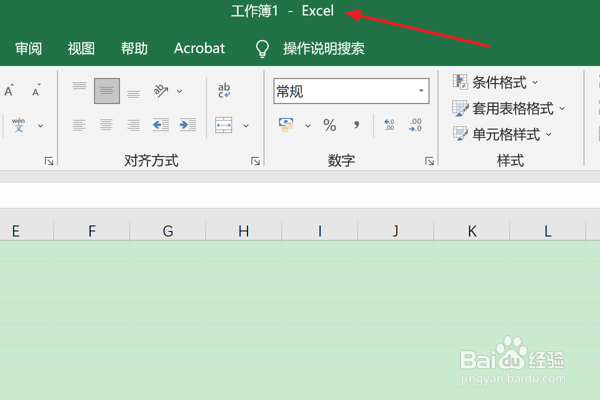Image resolution: width=600 pixels, height=400 pixels.
Task: Open 条件格式 conditional formatting menu
Action: (x=496, y=82)
